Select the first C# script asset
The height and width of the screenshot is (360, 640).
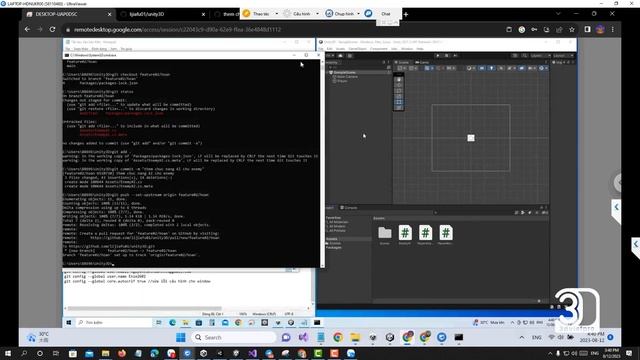[405, 235]
